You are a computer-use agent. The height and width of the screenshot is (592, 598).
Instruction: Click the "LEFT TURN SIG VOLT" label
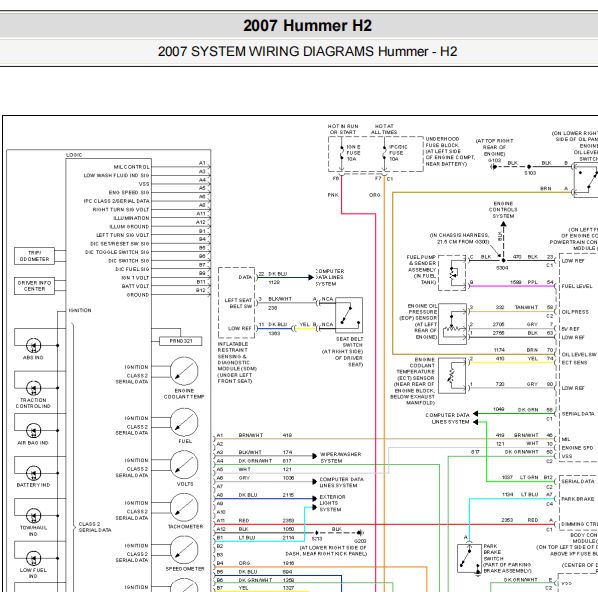click(x=122, y=235)
